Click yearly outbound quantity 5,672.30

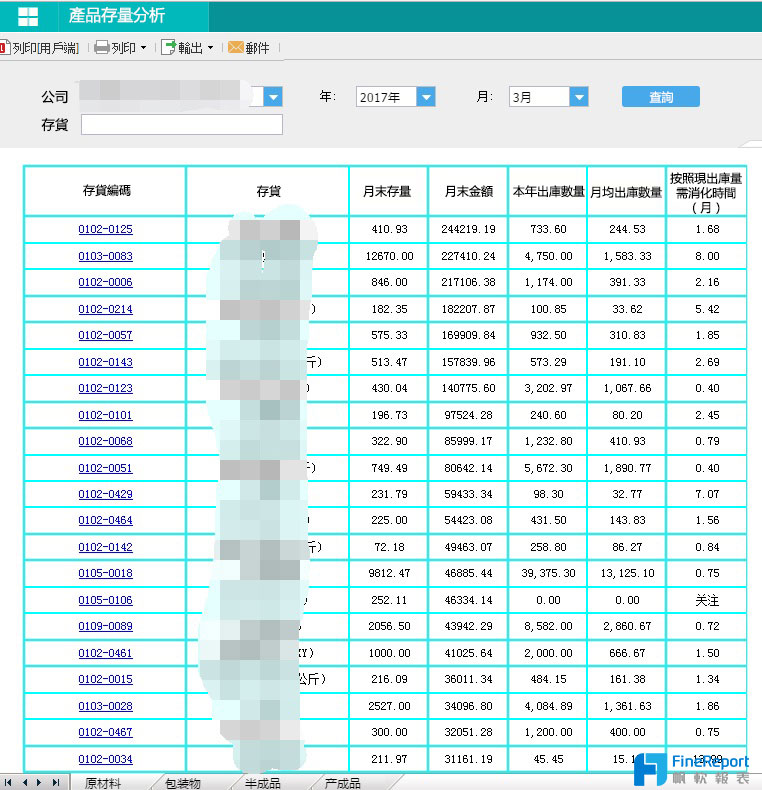click(x=548, y=468)
